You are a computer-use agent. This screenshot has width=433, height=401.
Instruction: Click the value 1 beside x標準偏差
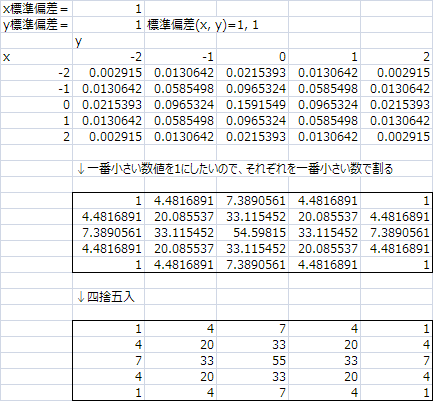[x=108, y=9]
